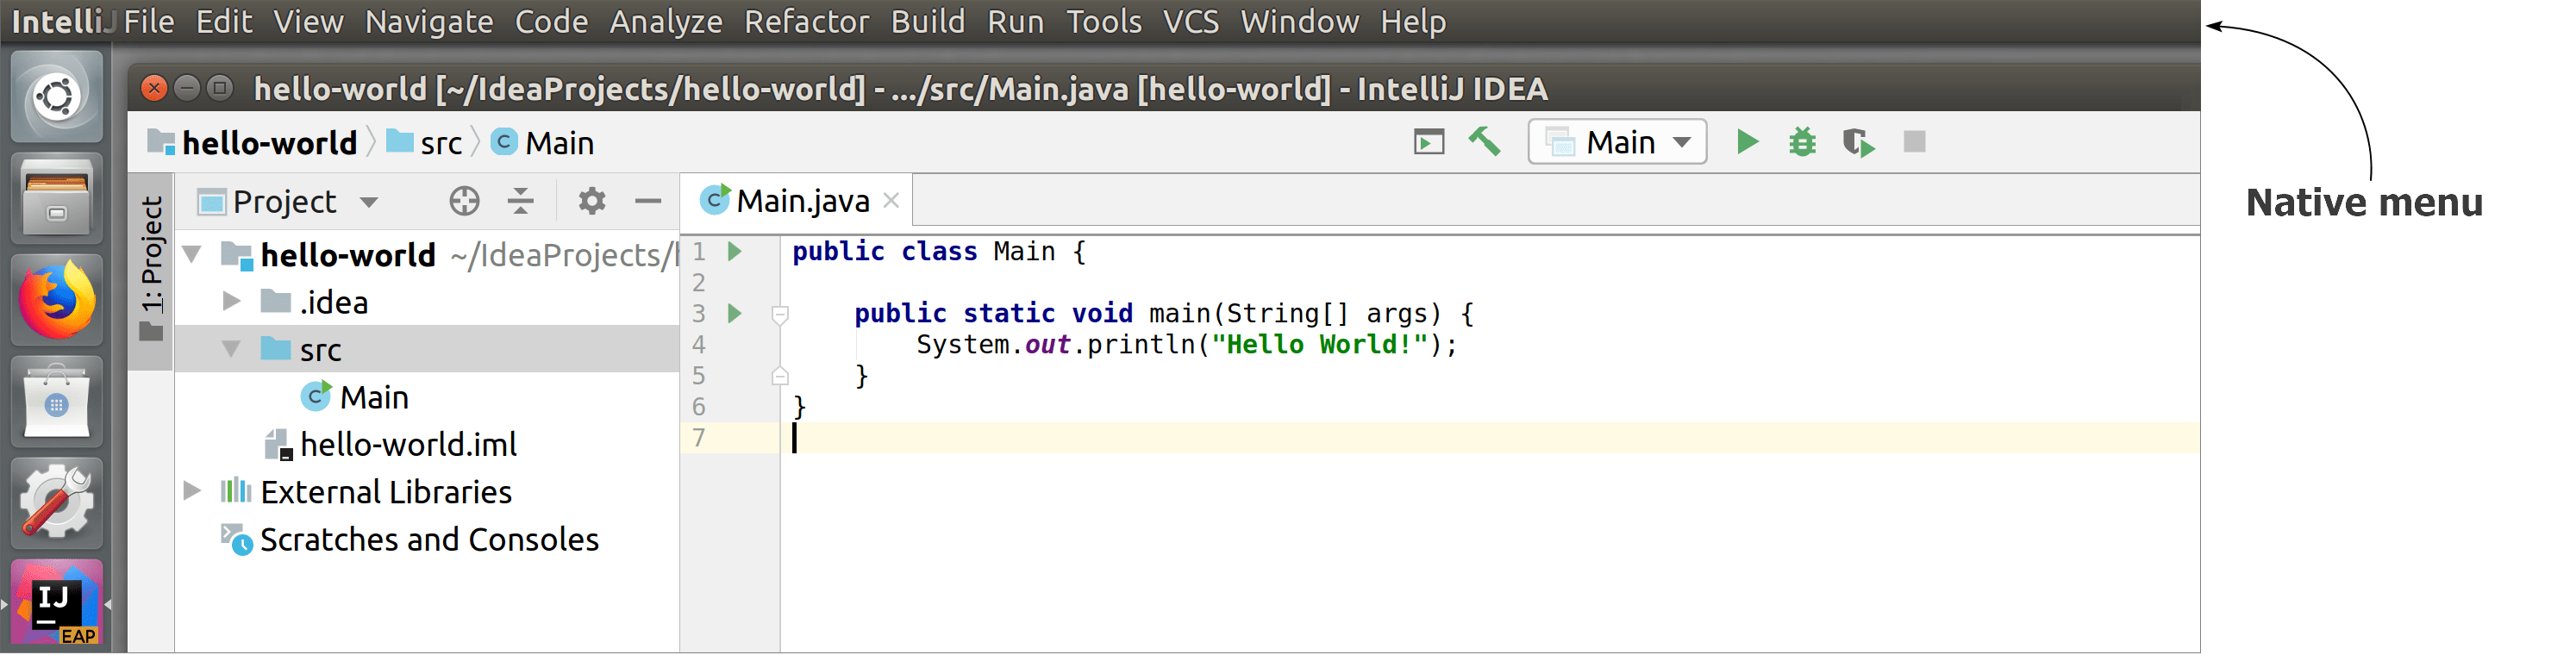Image resolution: width=2576 pixels, height=655 pixels.
Task: Click the Ubuntu dash launcher icon
Action: pyautogui.click(x=57, y=96)
